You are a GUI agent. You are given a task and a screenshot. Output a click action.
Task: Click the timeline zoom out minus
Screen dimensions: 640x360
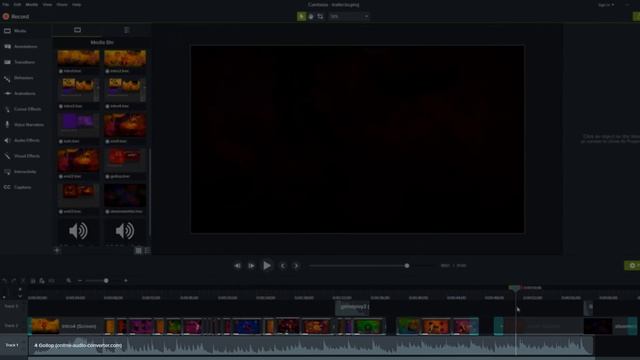tap(80, 281)
